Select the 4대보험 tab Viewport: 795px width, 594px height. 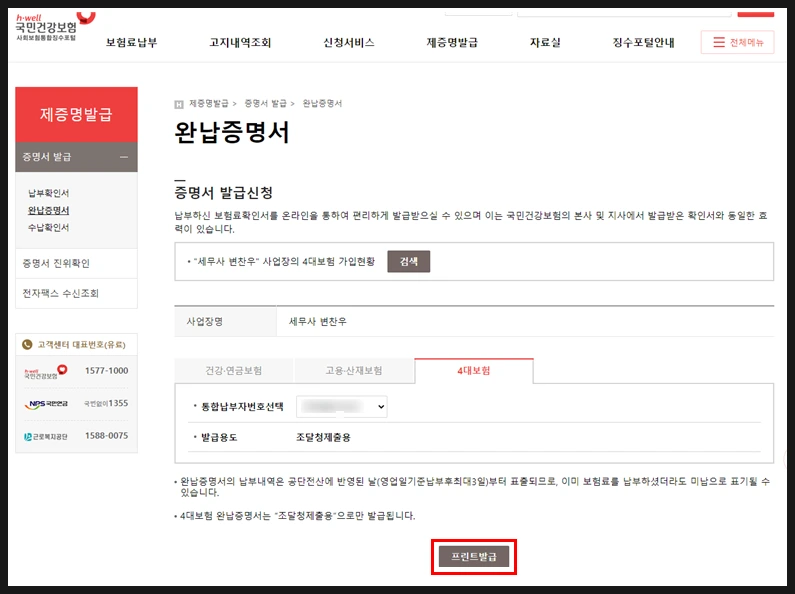[474, 370]
